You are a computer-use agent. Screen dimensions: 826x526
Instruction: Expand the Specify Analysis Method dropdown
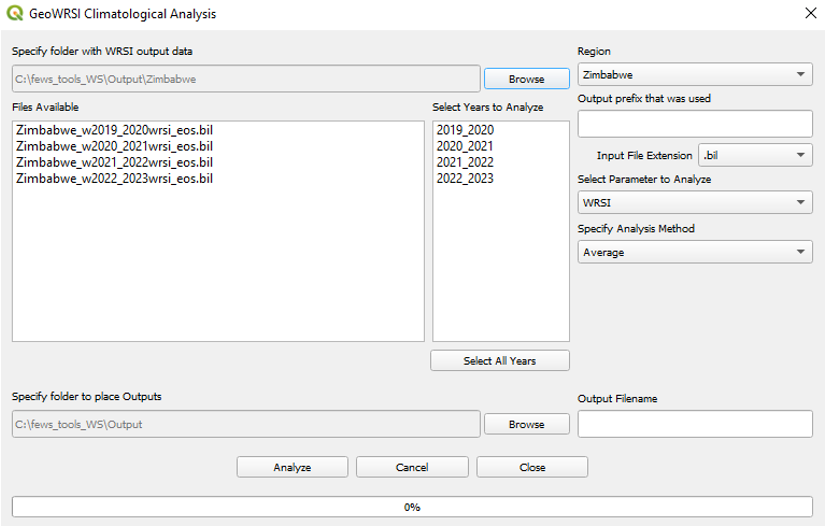tap(694, 252)
